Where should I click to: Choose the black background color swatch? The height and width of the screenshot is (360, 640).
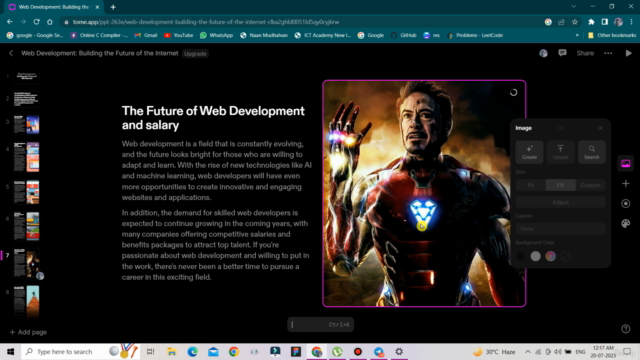tap(520, 256)
